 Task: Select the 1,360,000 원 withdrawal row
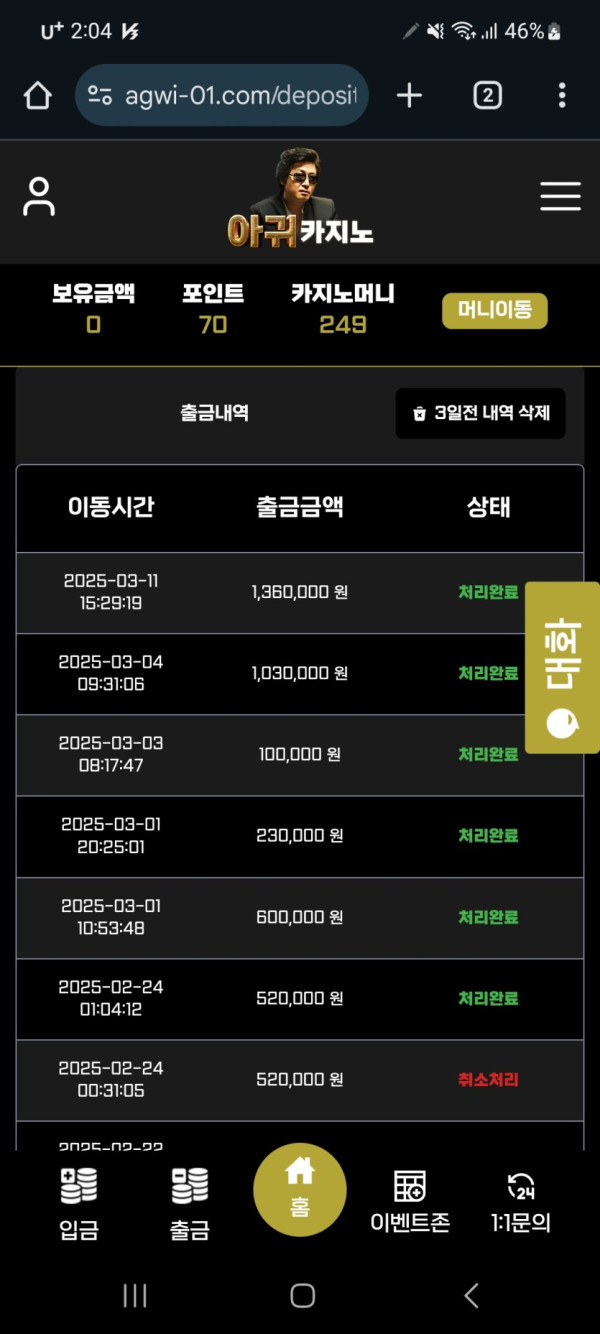[300, 593]
